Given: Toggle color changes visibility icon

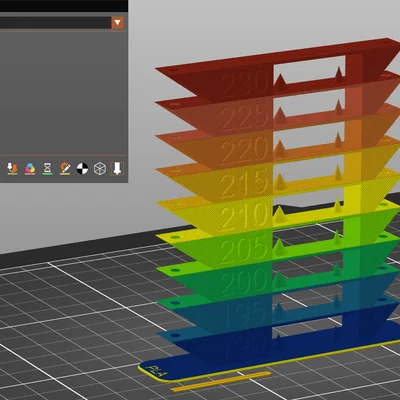Looking at the screenshot, I should 30,169.
